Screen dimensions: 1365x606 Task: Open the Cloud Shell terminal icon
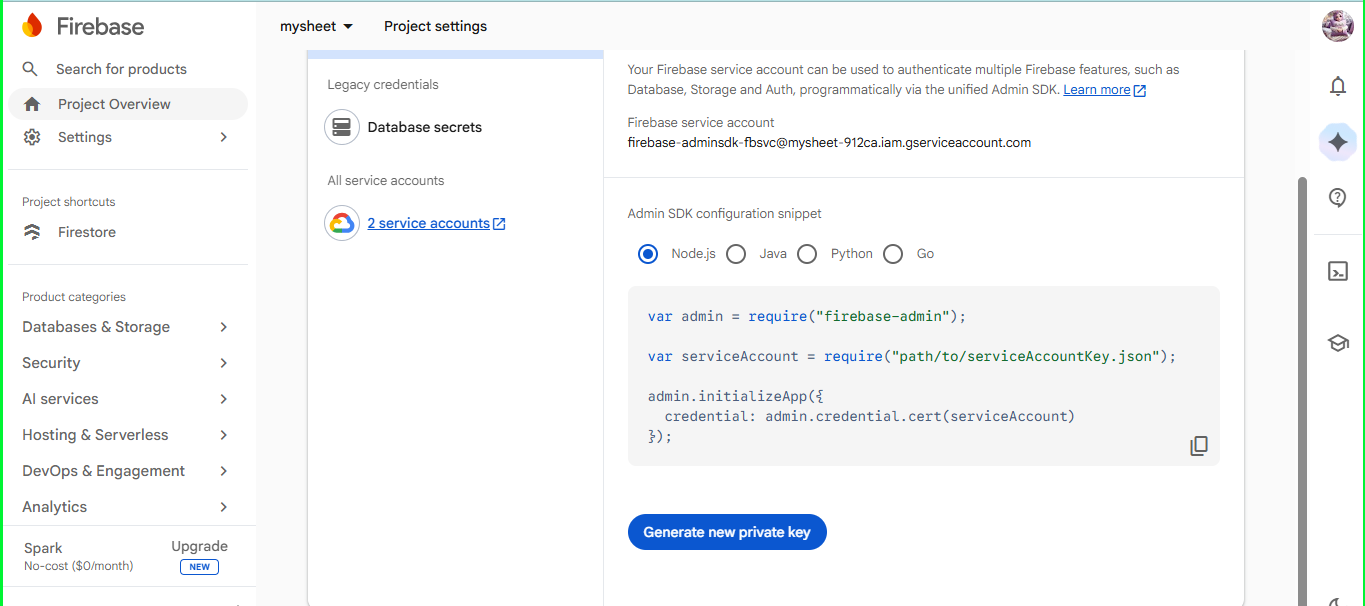tap(1338, 271)
